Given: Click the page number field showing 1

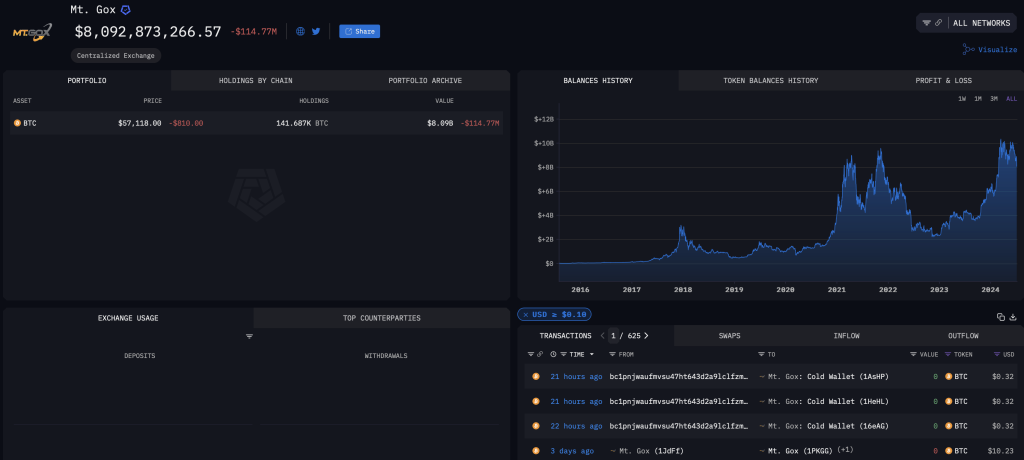Looking at the screenshot, I should tap(613, 336).
